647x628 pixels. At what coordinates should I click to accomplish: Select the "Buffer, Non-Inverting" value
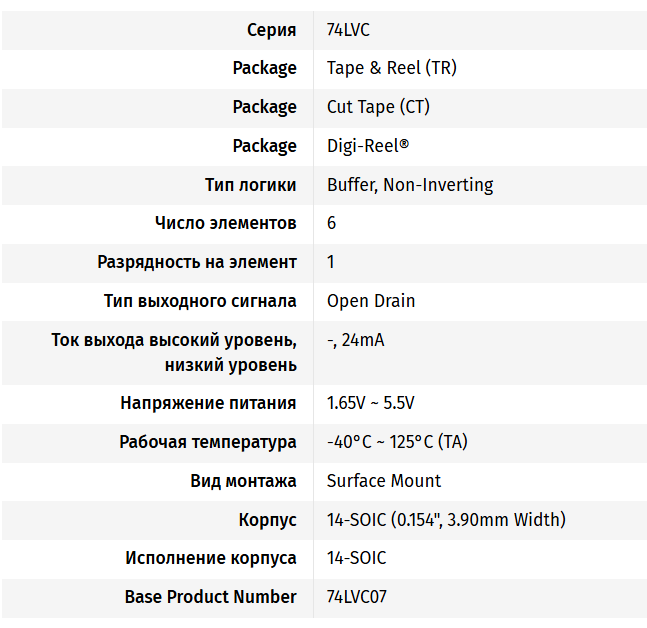click(x=410, y=185)
